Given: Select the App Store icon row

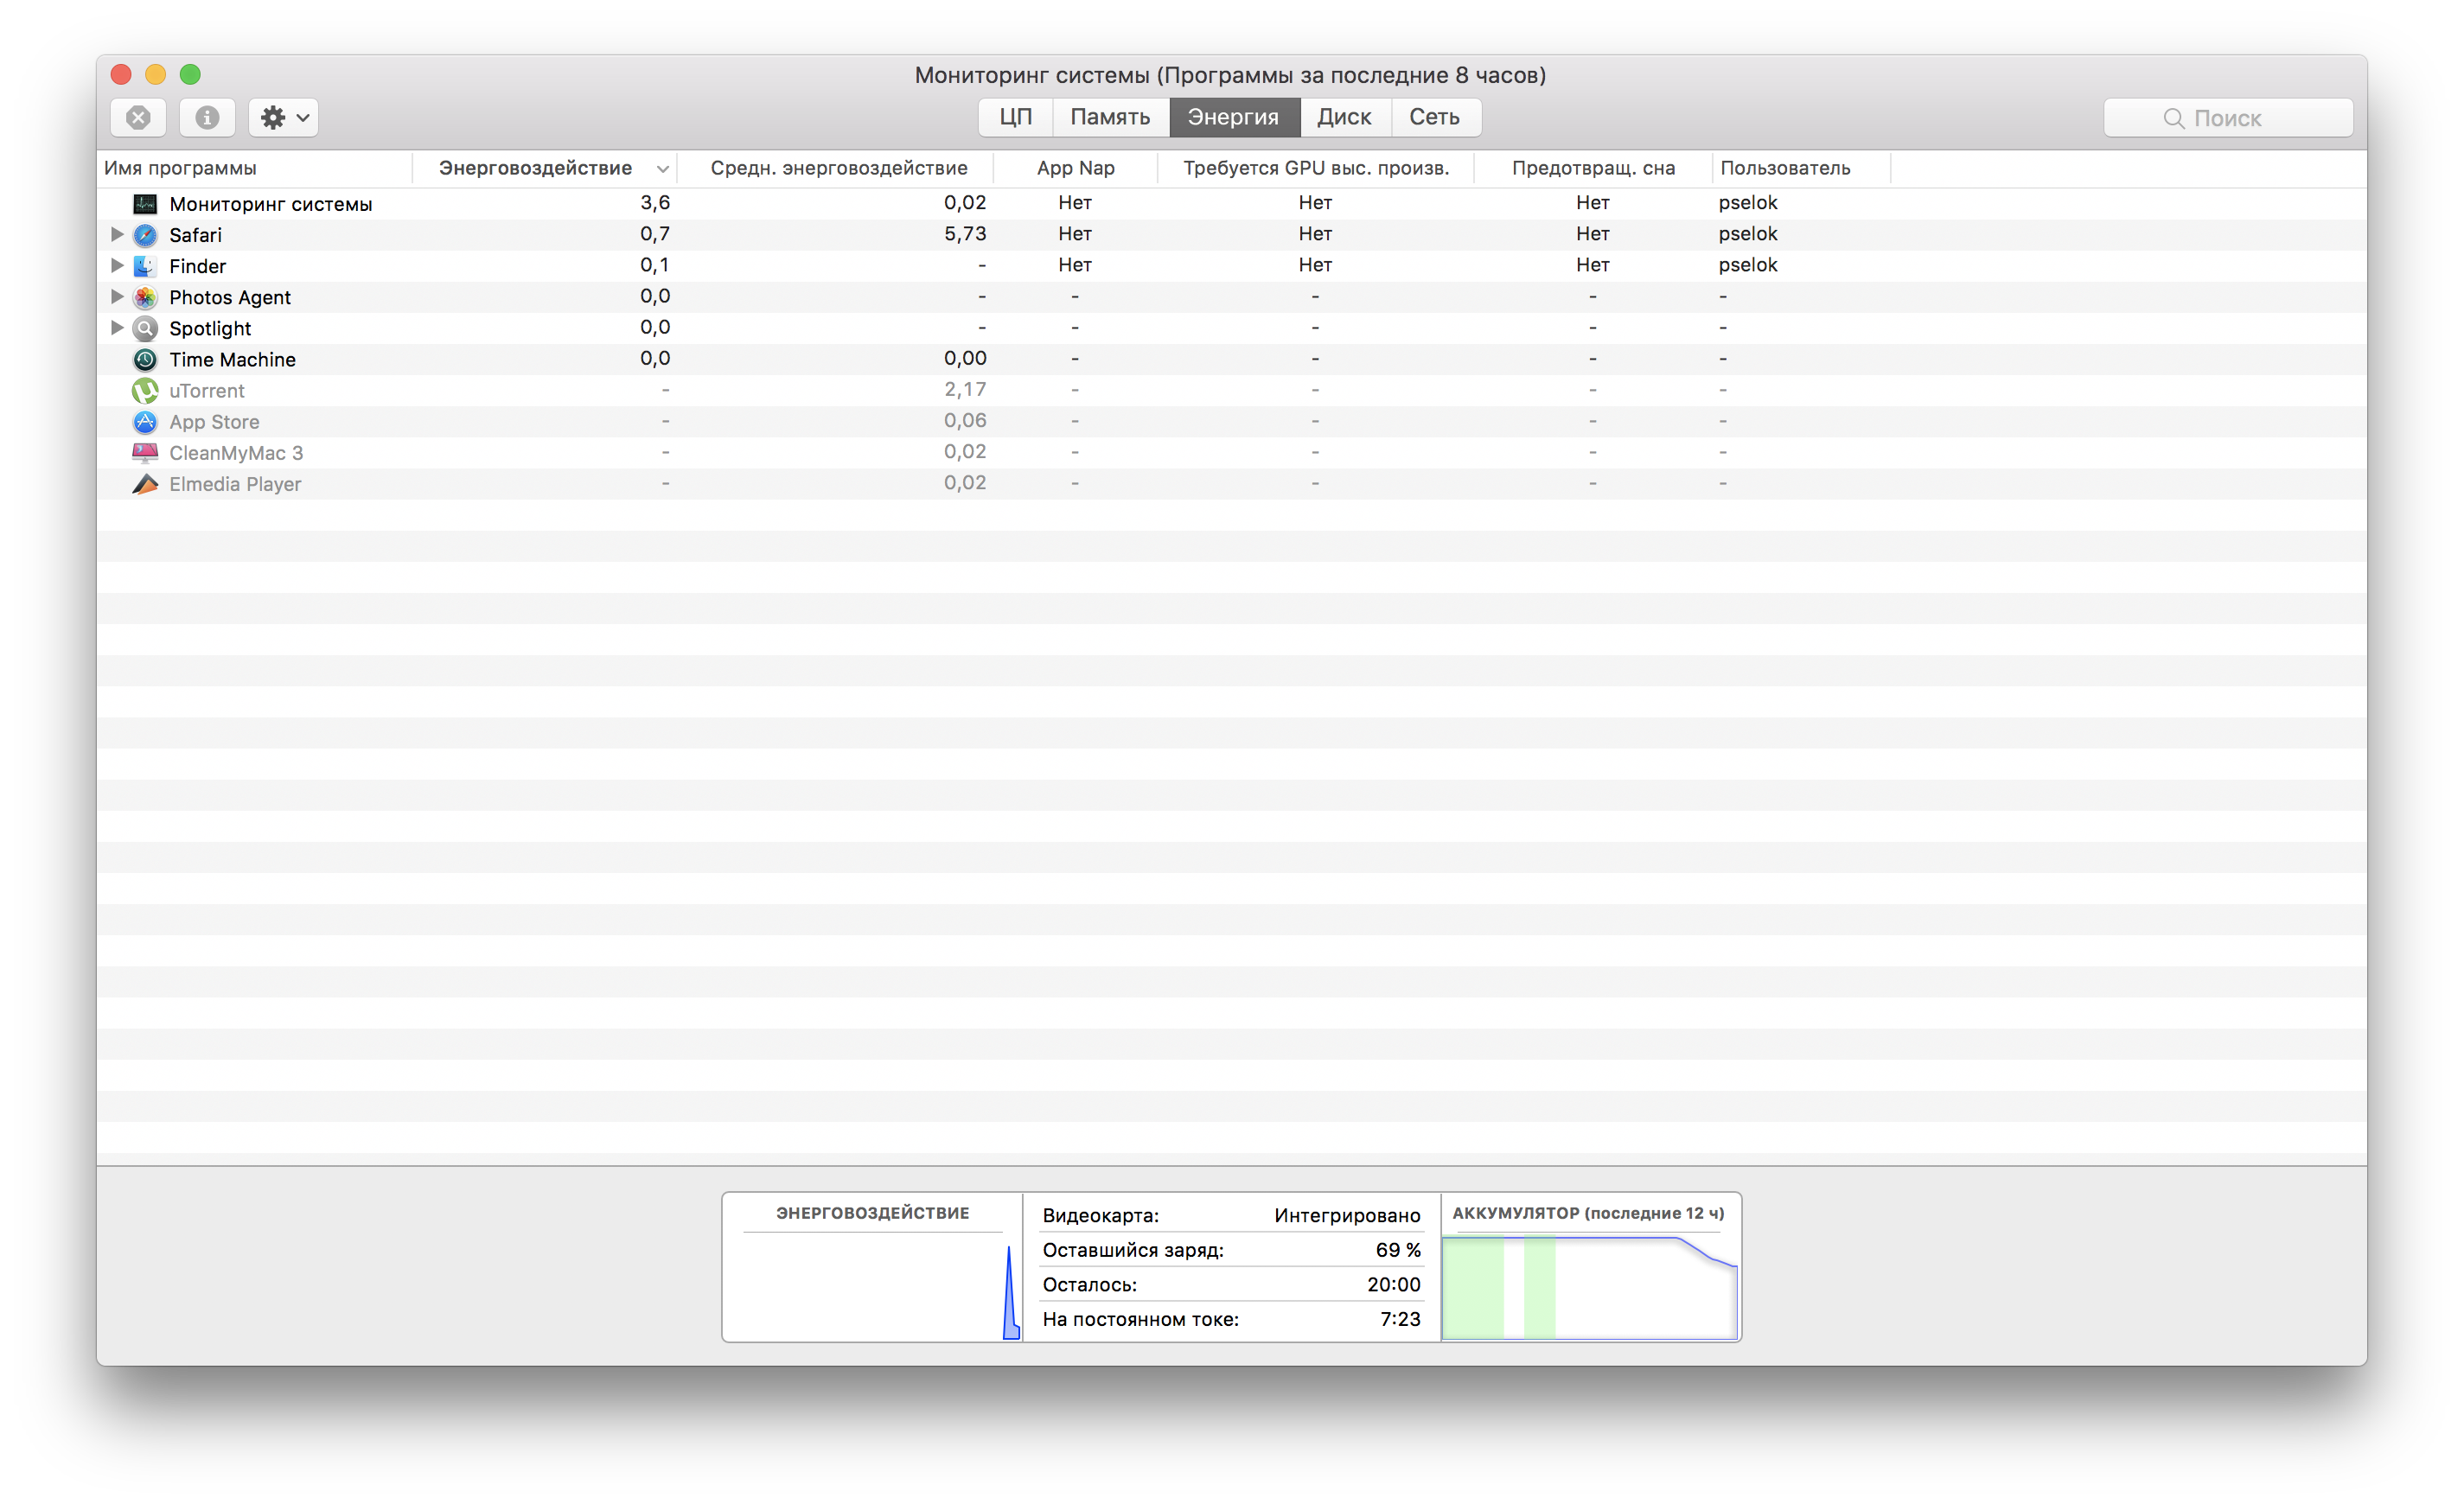Looking at the screenshot, I should 145,422.
